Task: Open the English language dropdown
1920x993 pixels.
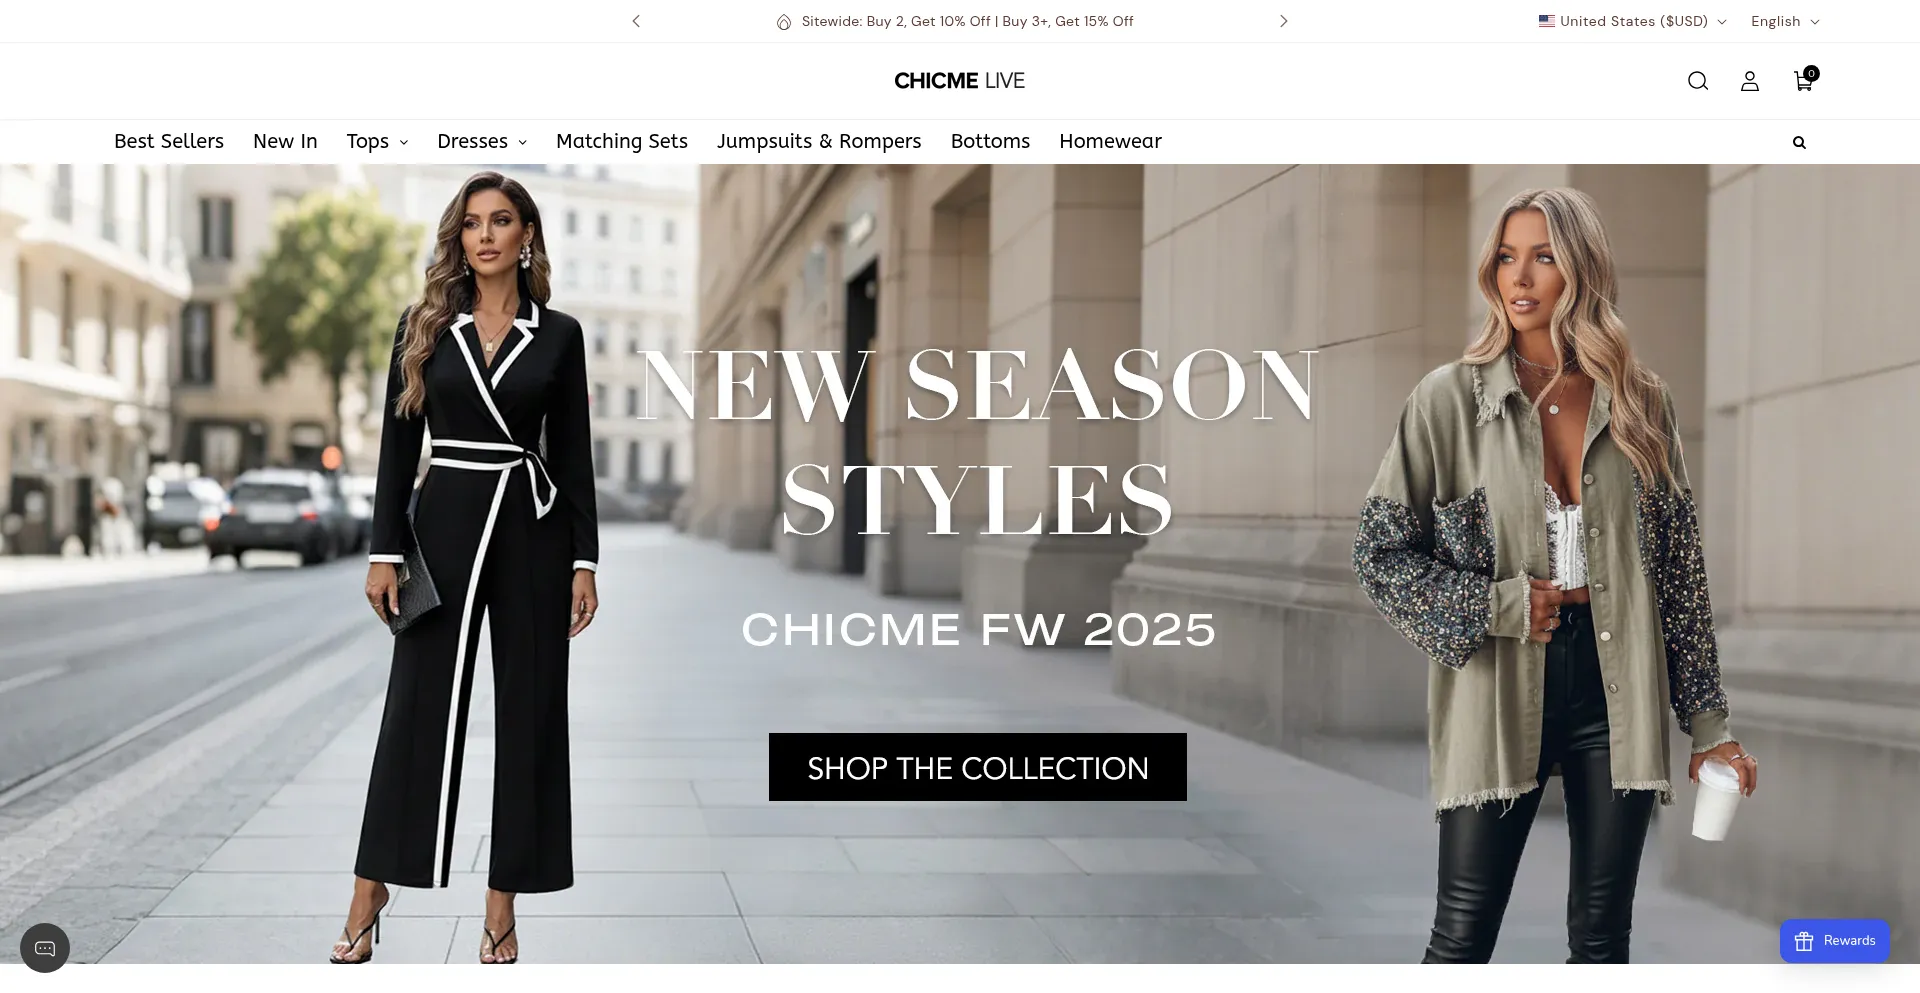Action: click(1785, 21)
